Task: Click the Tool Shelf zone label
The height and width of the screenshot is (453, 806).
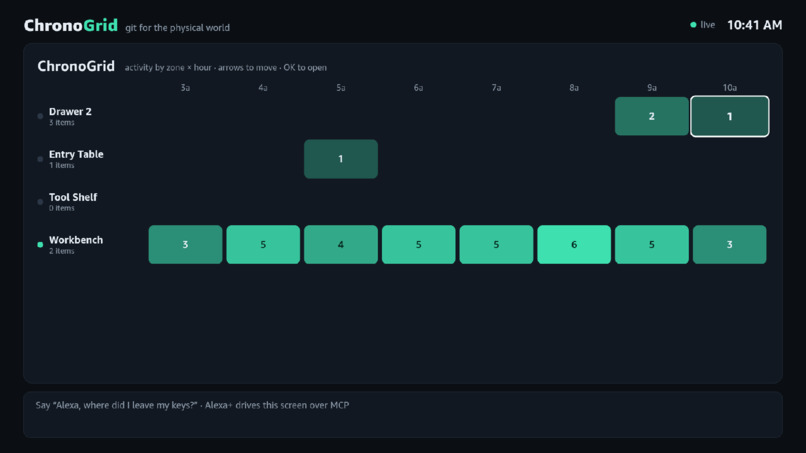Action: point(73,197)
